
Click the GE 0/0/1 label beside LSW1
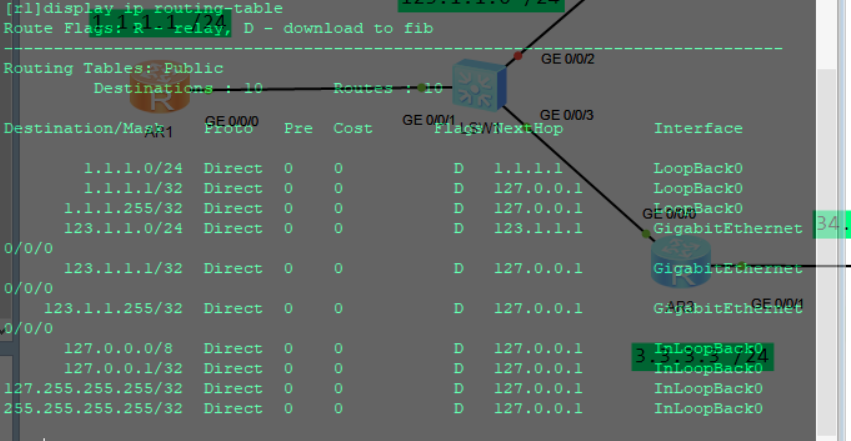(x=428, y=120)
